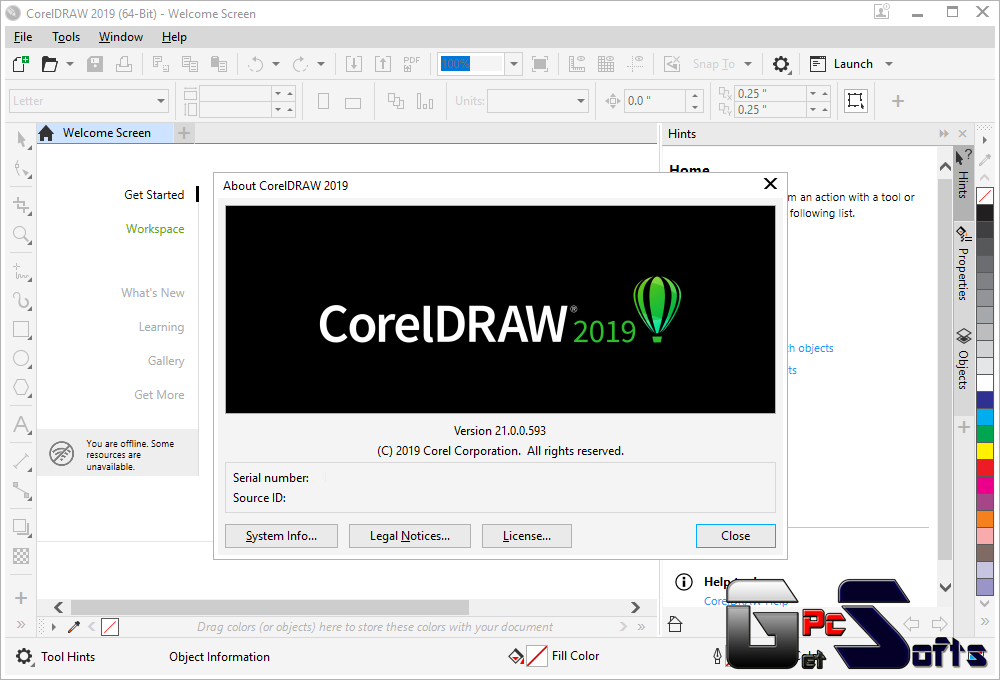Click the Redo arrow icon

pyautogui.click(x=300, y=64)
